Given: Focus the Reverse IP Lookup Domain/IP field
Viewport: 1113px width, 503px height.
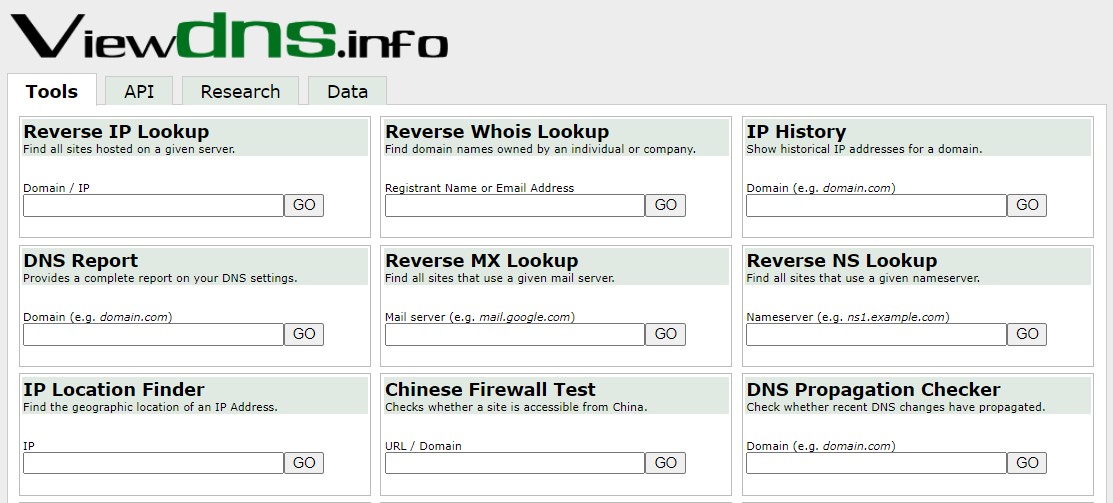Looking at the screenshot, I should [x=153, y=205].
